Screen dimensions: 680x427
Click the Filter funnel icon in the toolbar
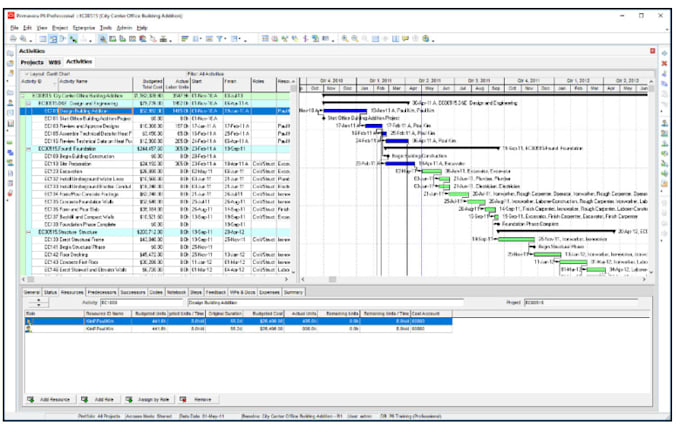[x=220, y=39]
